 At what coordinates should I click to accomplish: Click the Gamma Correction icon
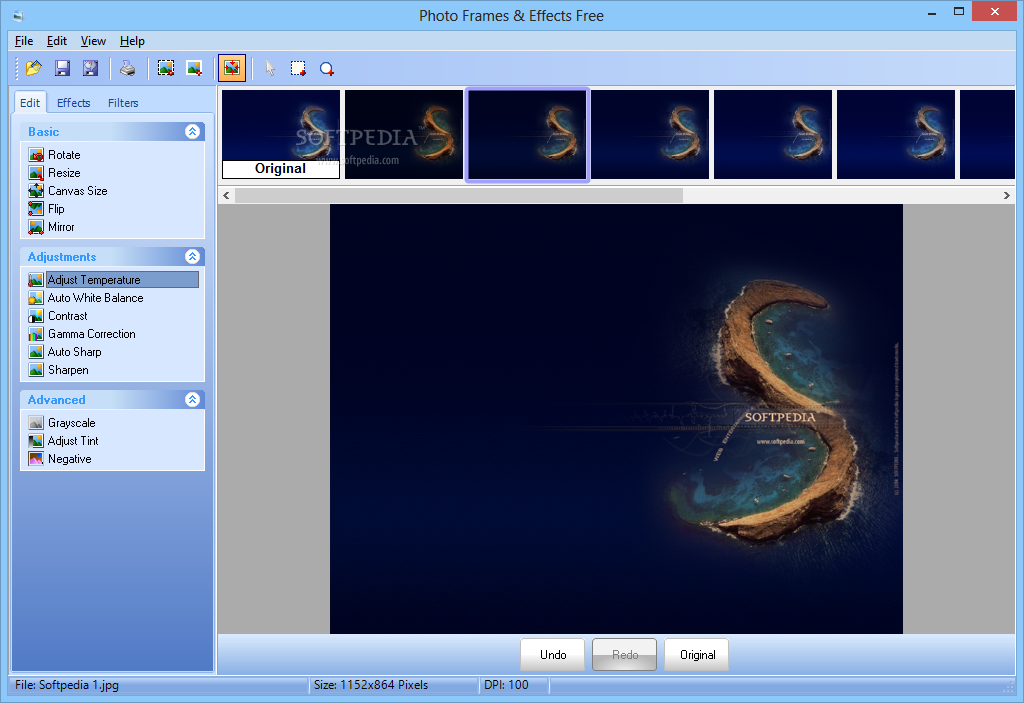pyautogui.click(x=36, y=334)
